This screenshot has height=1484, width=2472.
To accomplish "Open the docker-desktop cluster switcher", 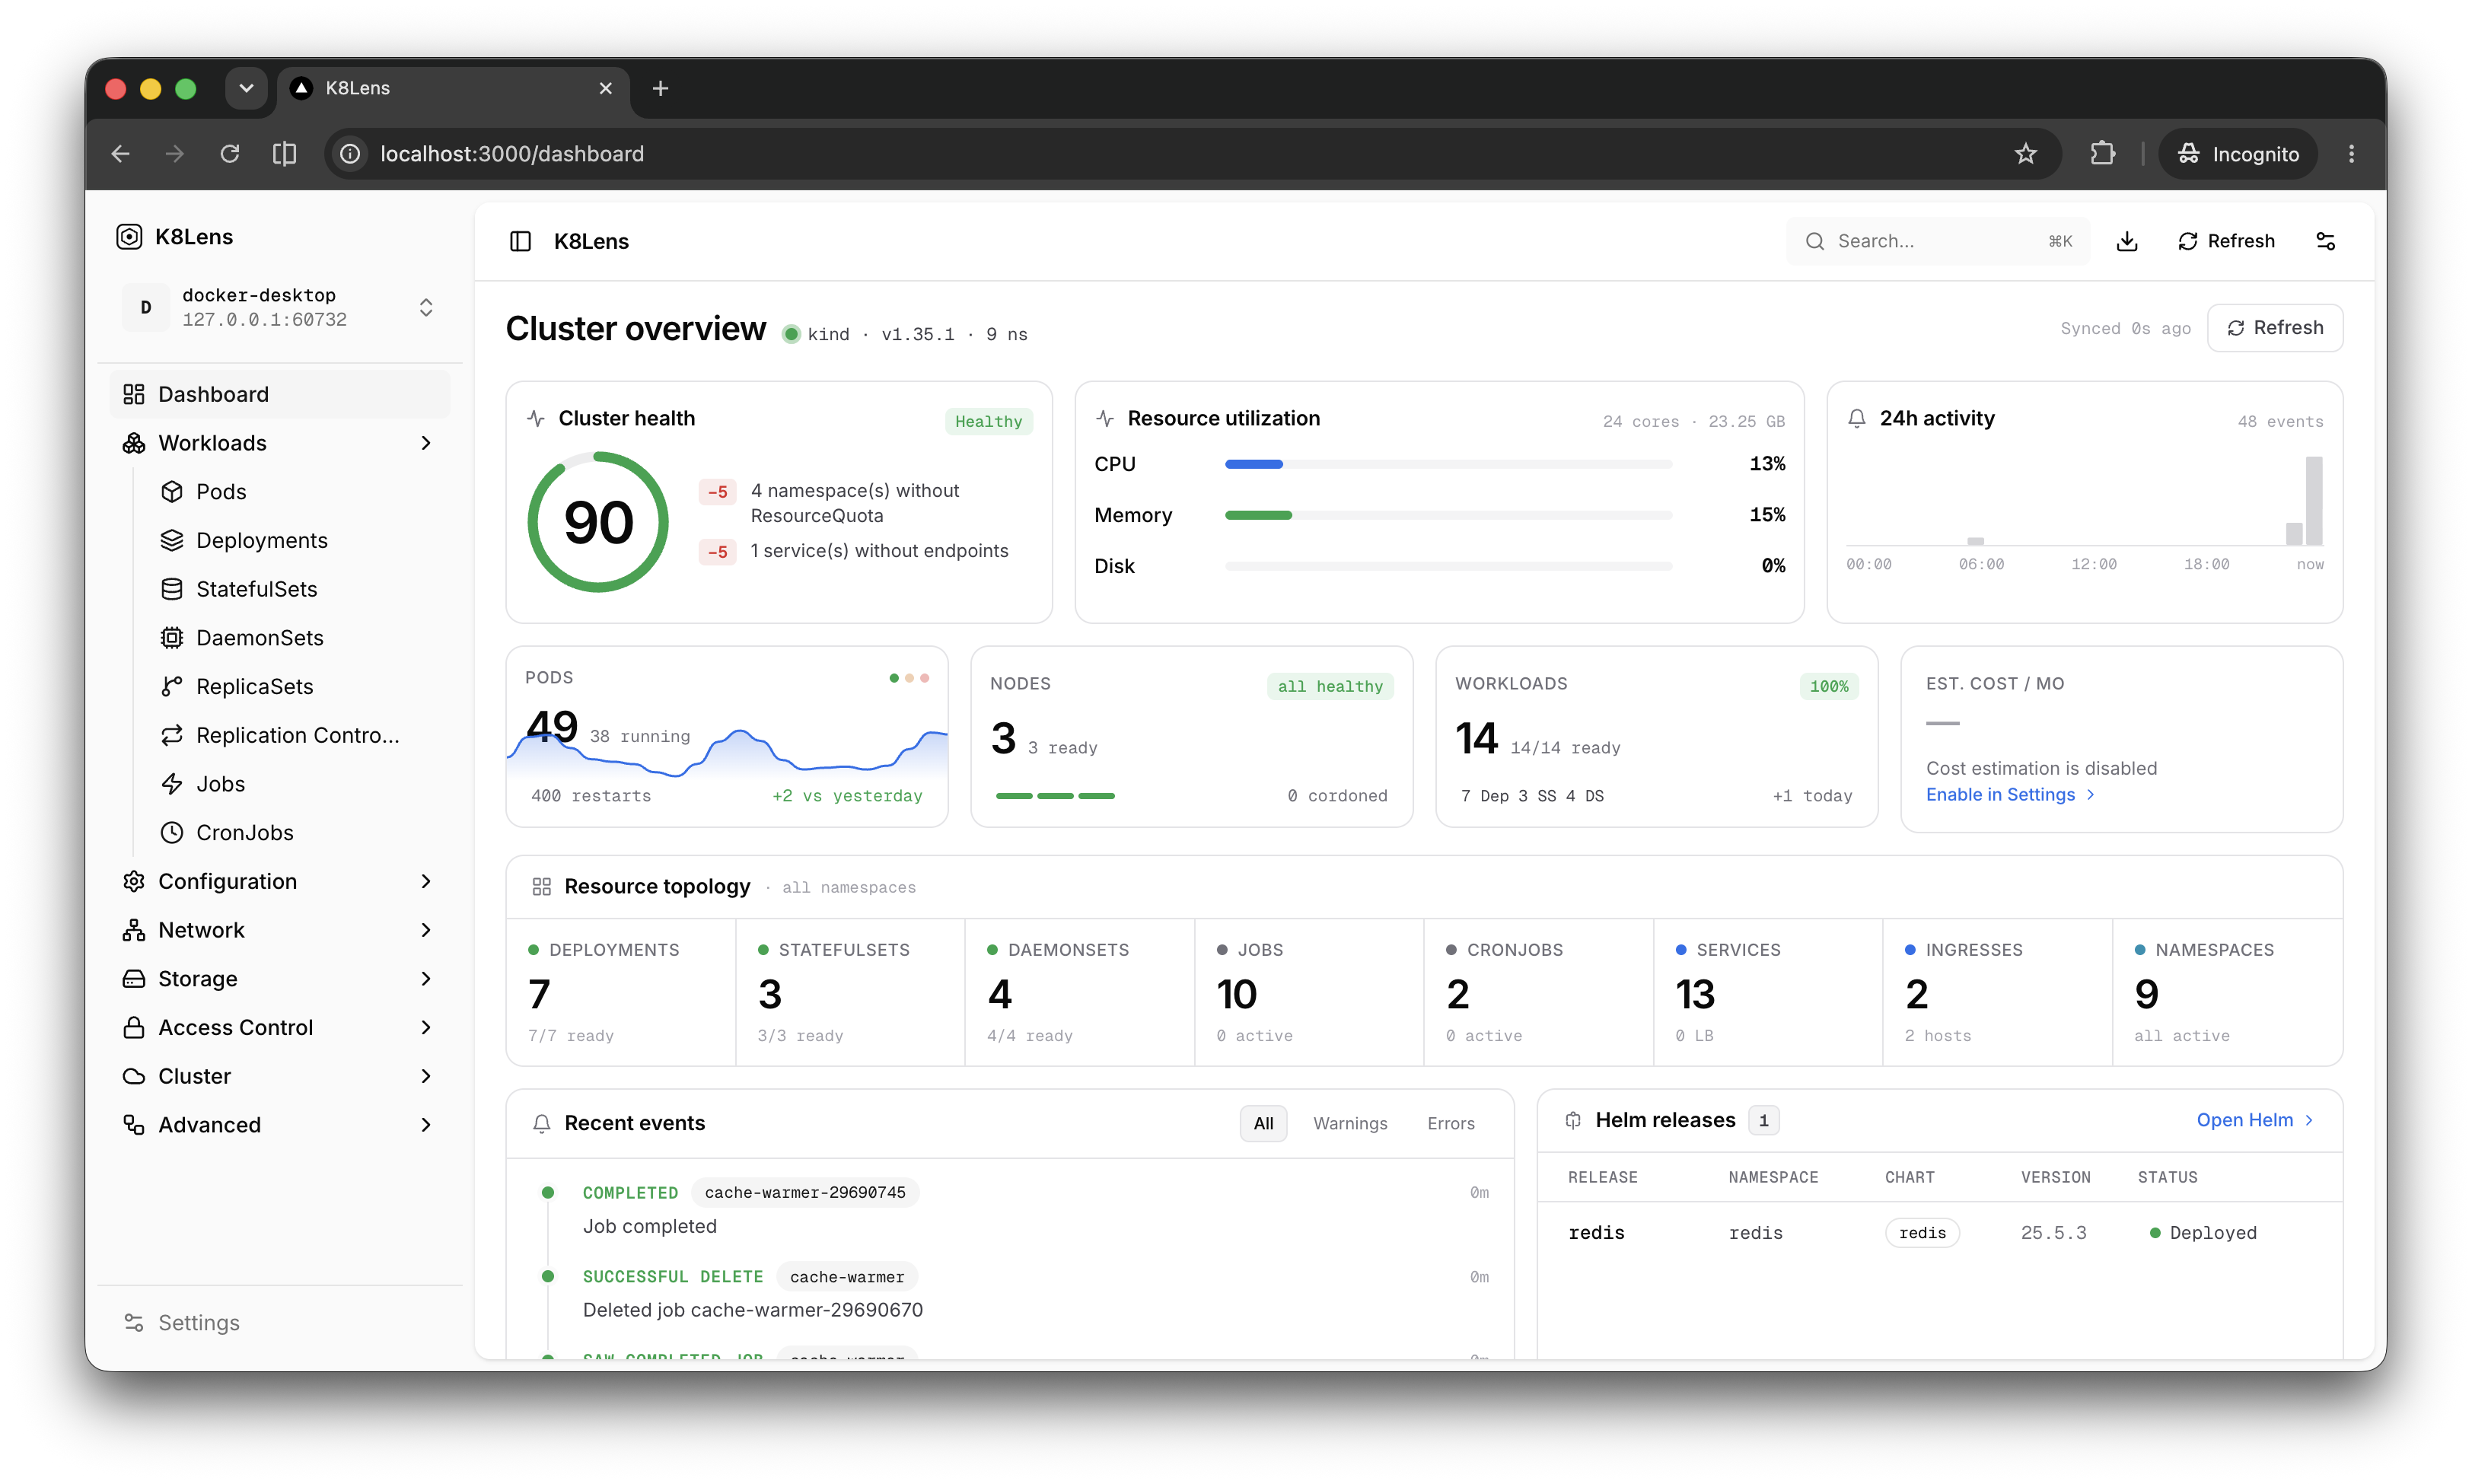I will (x=280, y=307).
